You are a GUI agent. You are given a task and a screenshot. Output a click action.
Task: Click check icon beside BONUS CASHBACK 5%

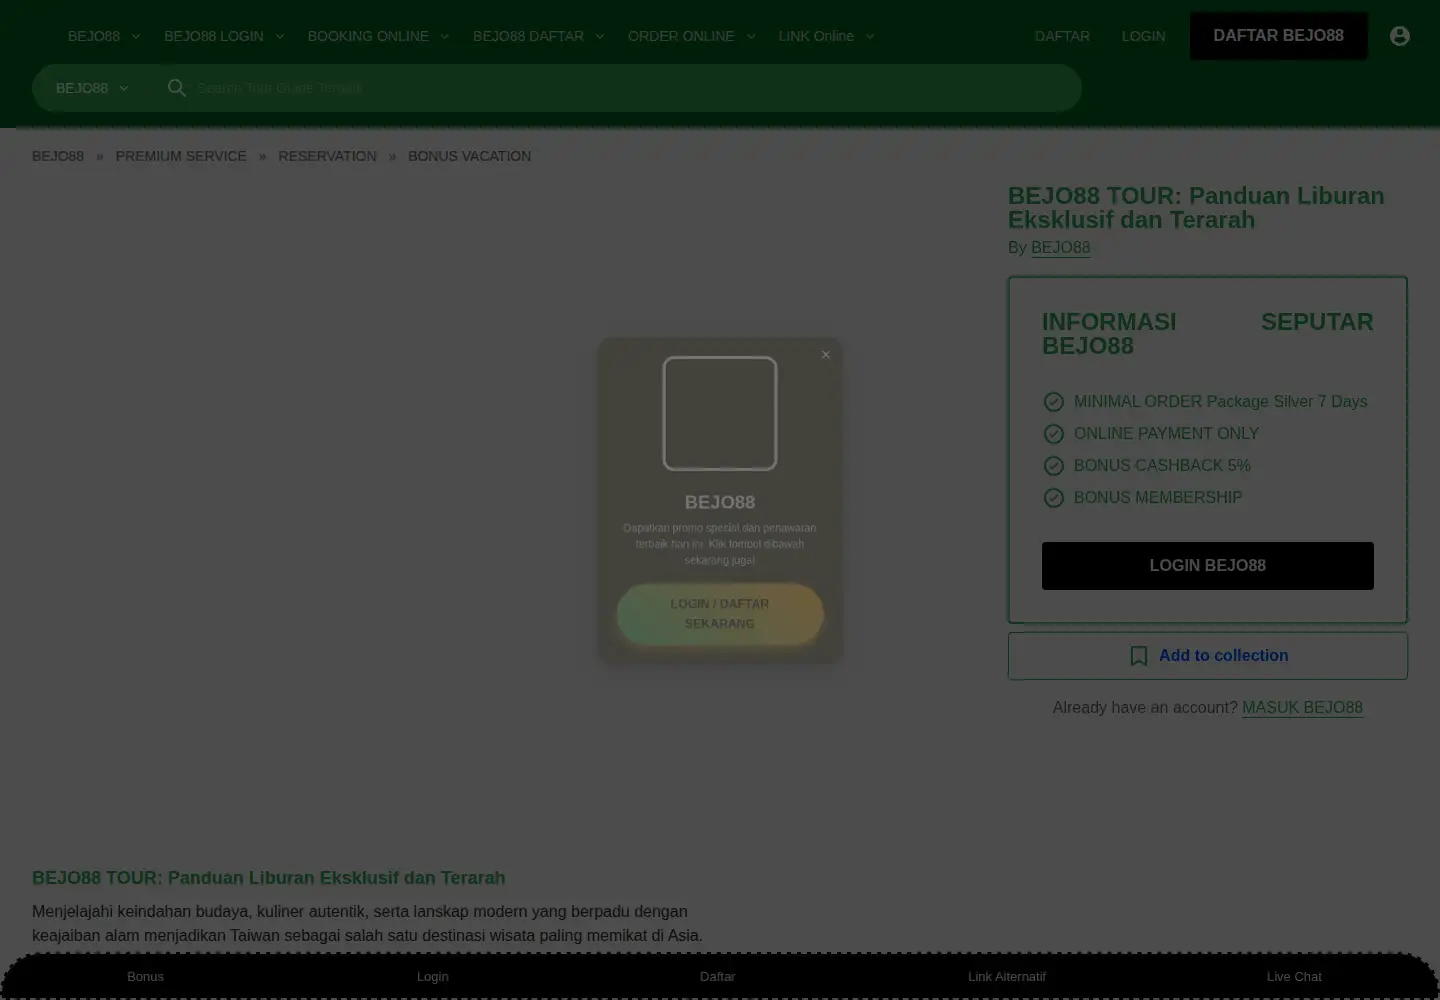1054,466
